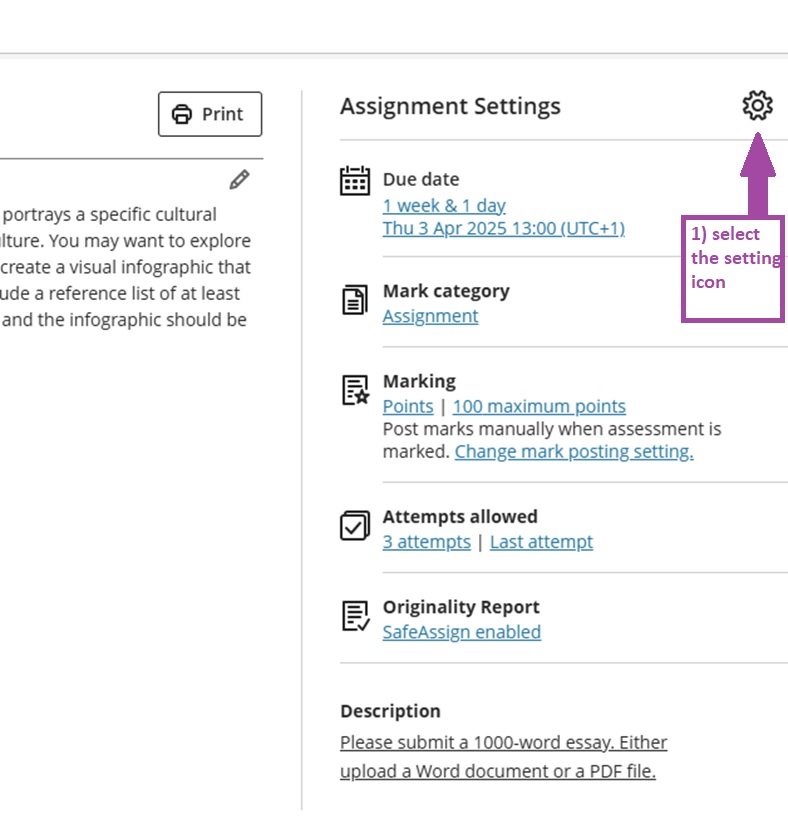Click the 'Last attempt' link
The width and height of the screenshot is (788, 826).
tap(541, 542)
